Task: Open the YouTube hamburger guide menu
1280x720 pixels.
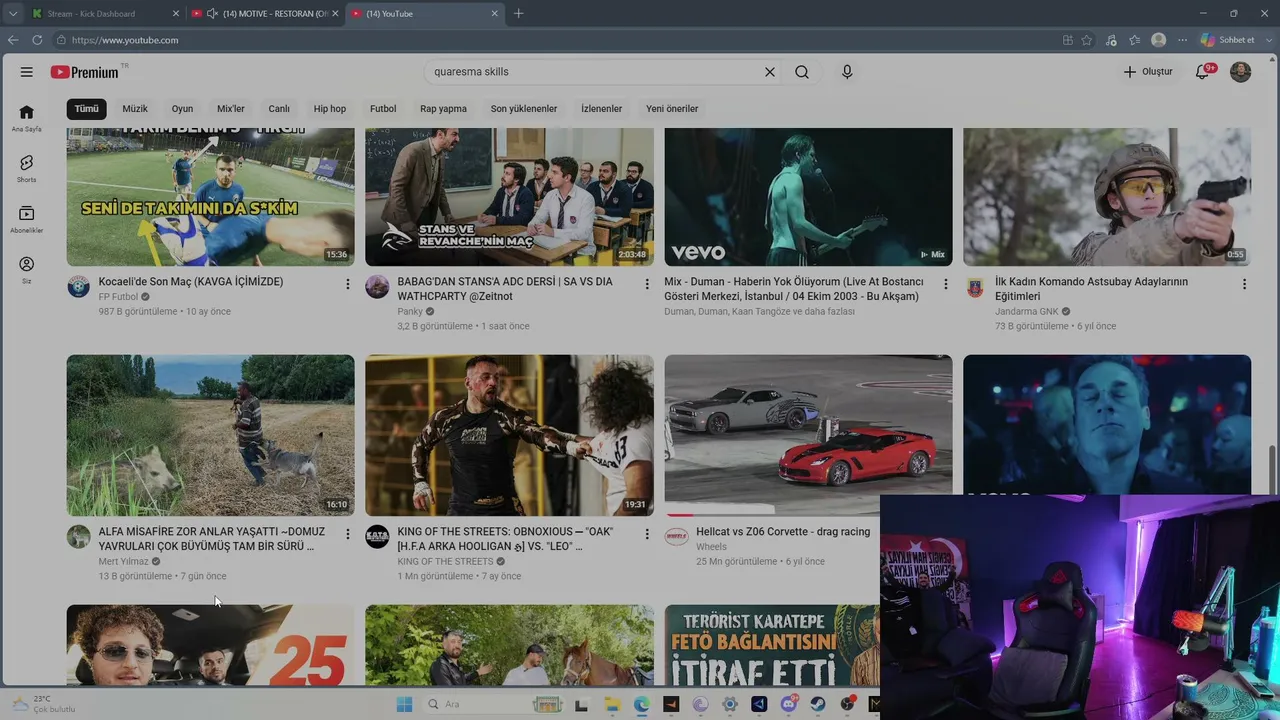Action: (27, 72)
